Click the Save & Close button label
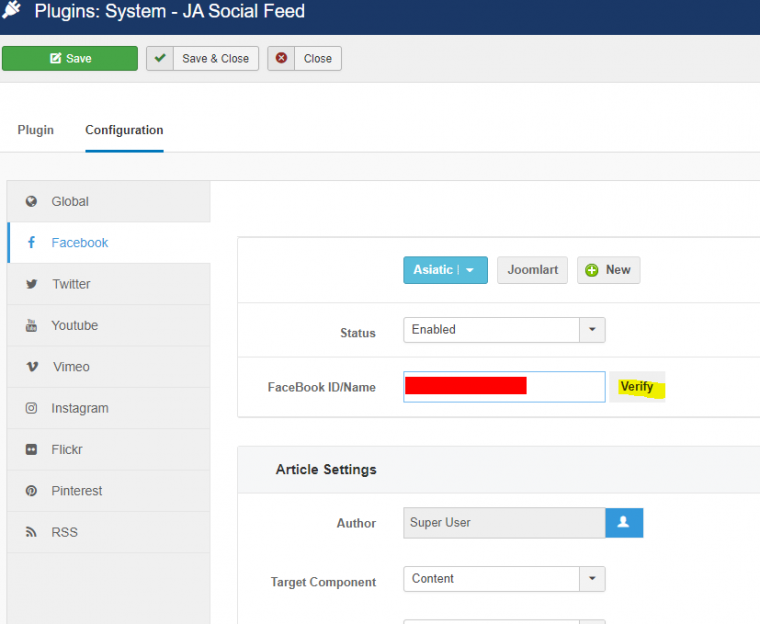The width and height of the screenshot is (760, 624). tap(215, 59)
